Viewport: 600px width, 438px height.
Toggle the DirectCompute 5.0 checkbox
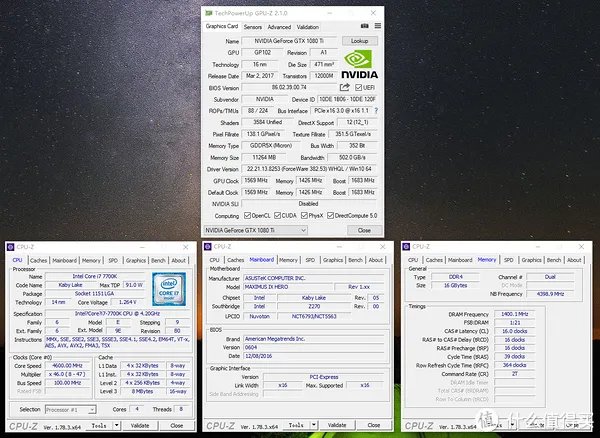click(331, 215)
